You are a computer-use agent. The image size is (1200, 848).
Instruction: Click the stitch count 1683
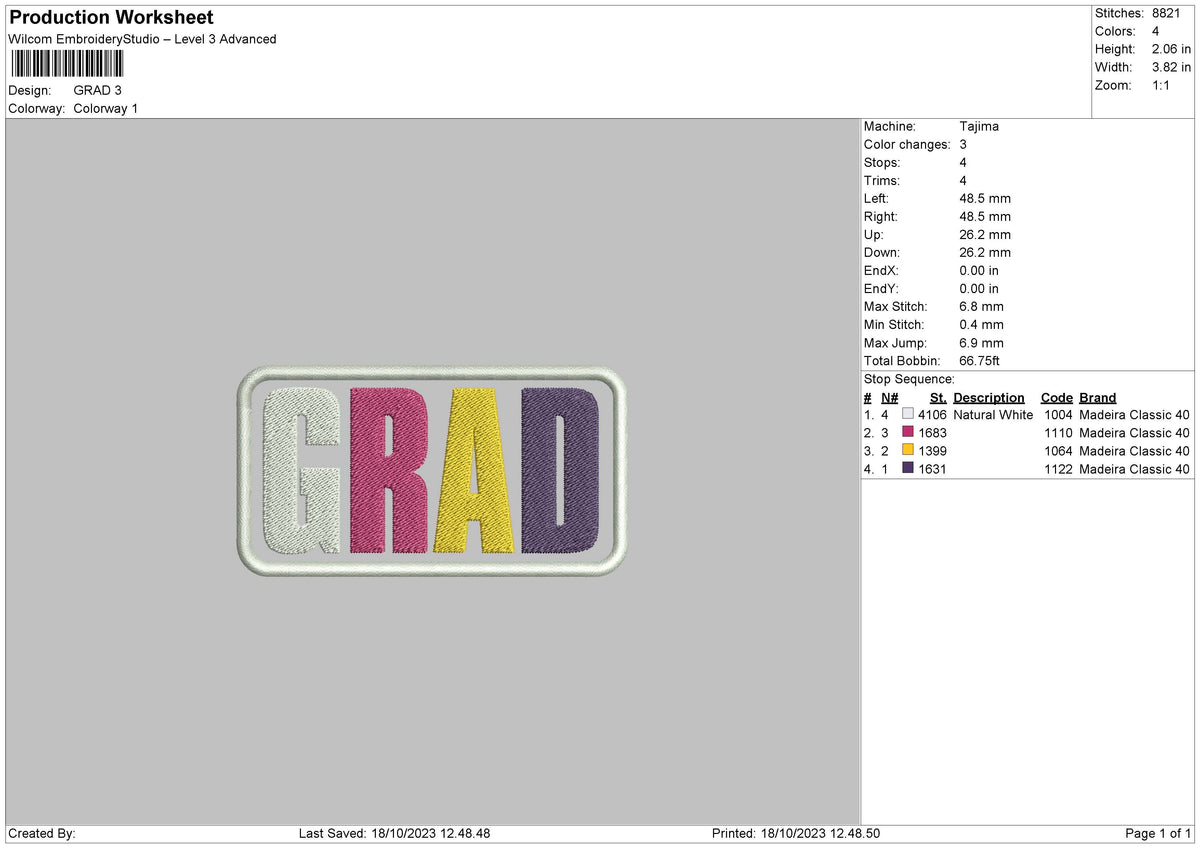932,432
